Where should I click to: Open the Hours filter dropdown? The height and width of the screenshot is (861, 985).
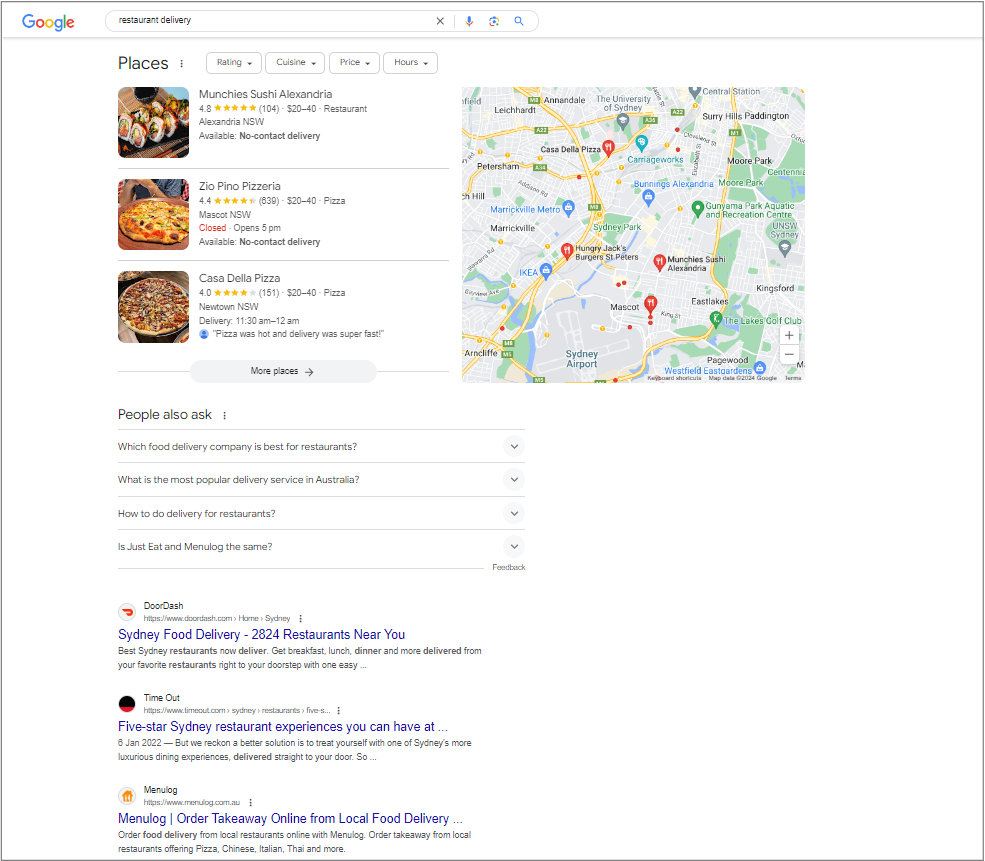[x=410, y=63]
